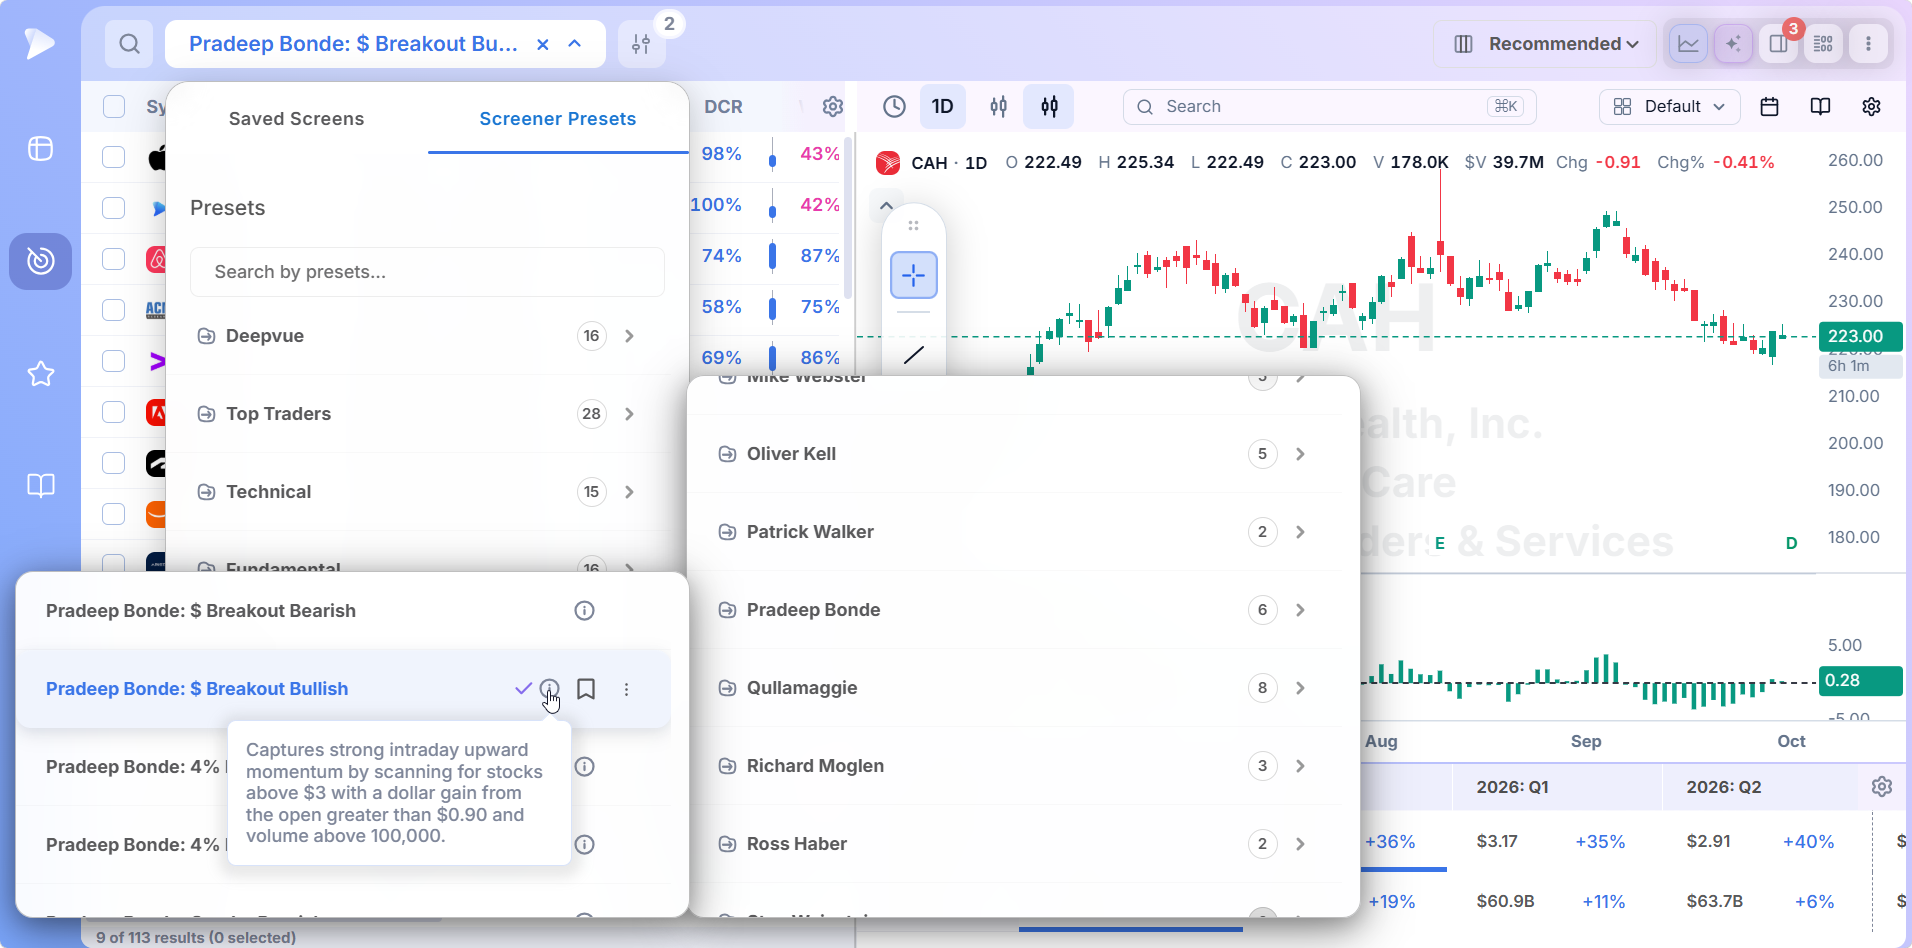Open Oliver Kell presets list
The image size is (1912, 948).
(1015, 454)
